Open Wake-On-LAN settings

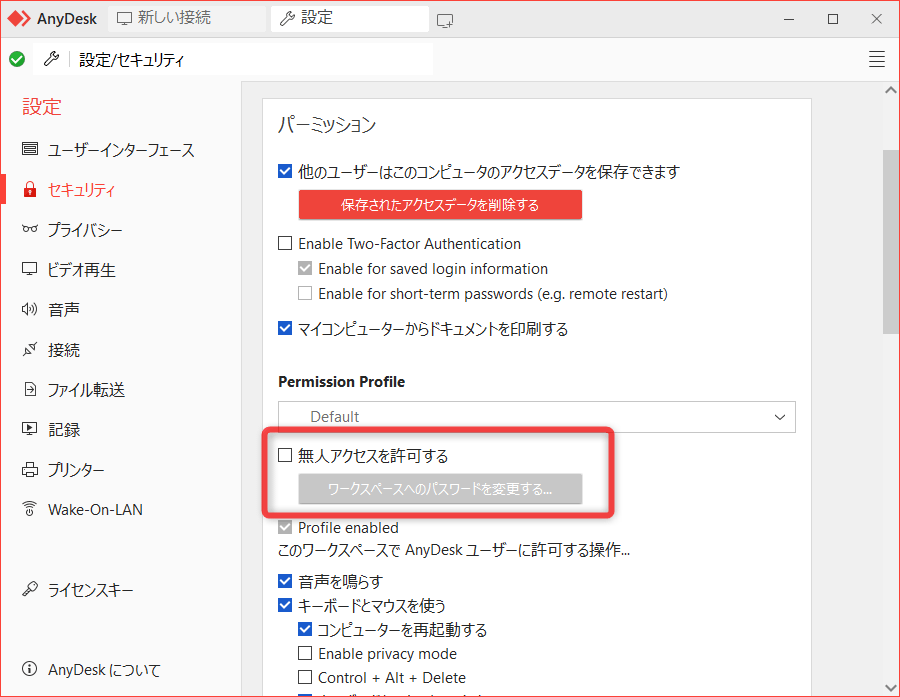point(95,509)
